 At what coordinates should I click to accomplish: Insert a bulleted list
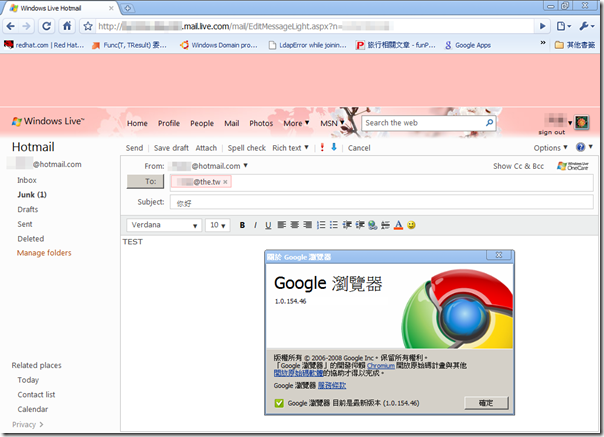pos(334,225)
